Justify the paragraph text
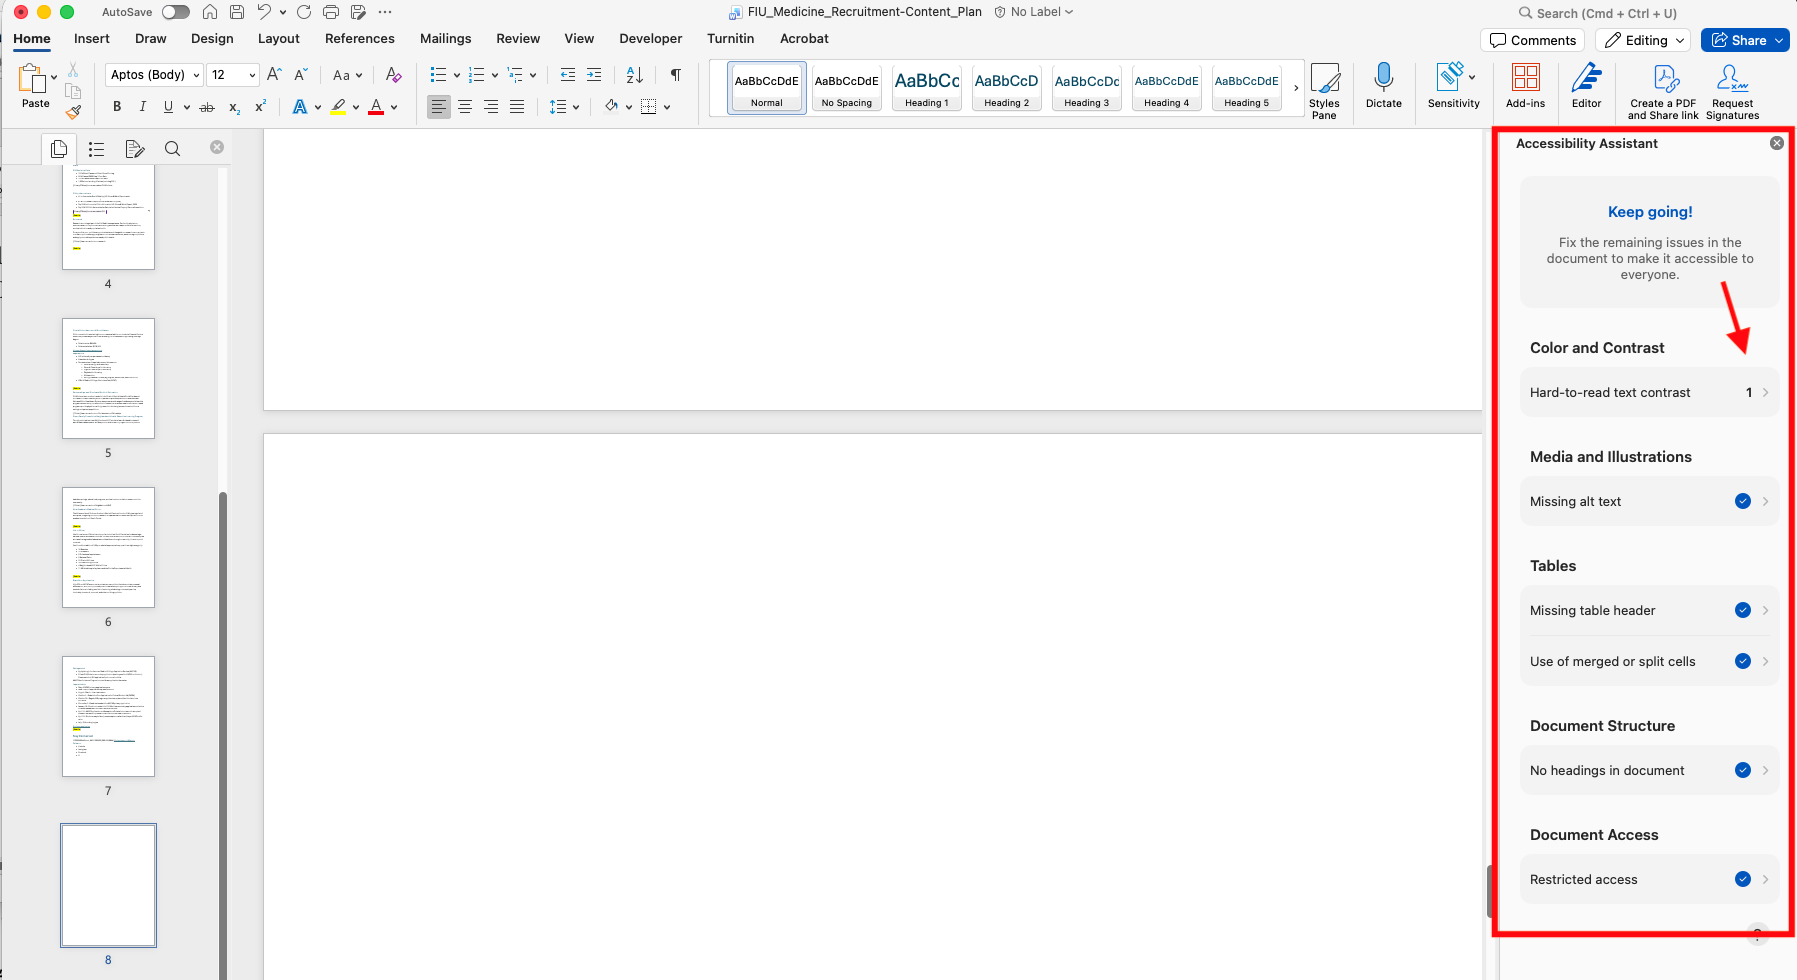Image resolution: width=1797 pixels, height=980 pixels. point(517,107)
